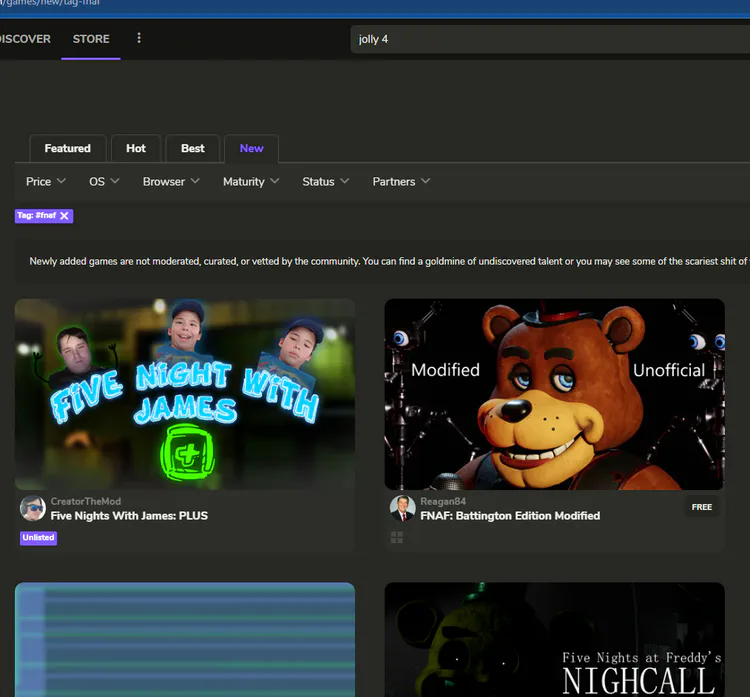Expand the OS filter dropdown
The width and height of the screenshot is (750, 697).
104,182
